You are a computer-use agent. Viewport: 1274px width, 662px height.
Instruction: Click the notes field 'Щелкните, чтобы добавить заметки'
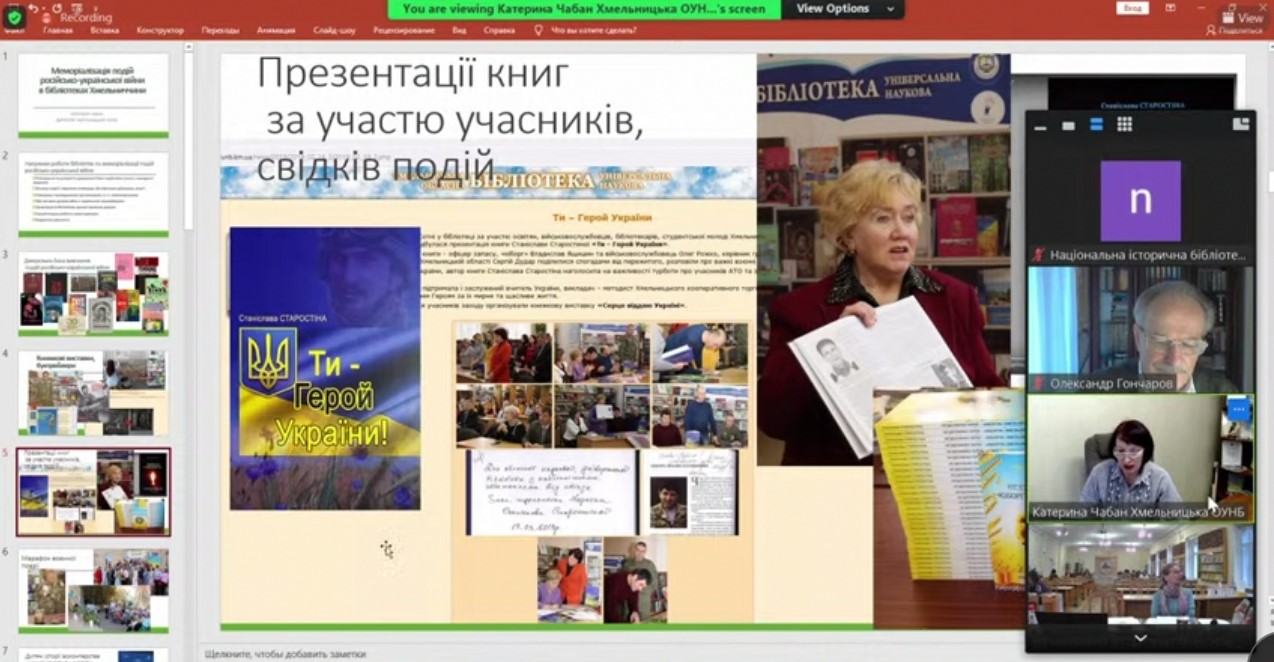click(285, 653)
